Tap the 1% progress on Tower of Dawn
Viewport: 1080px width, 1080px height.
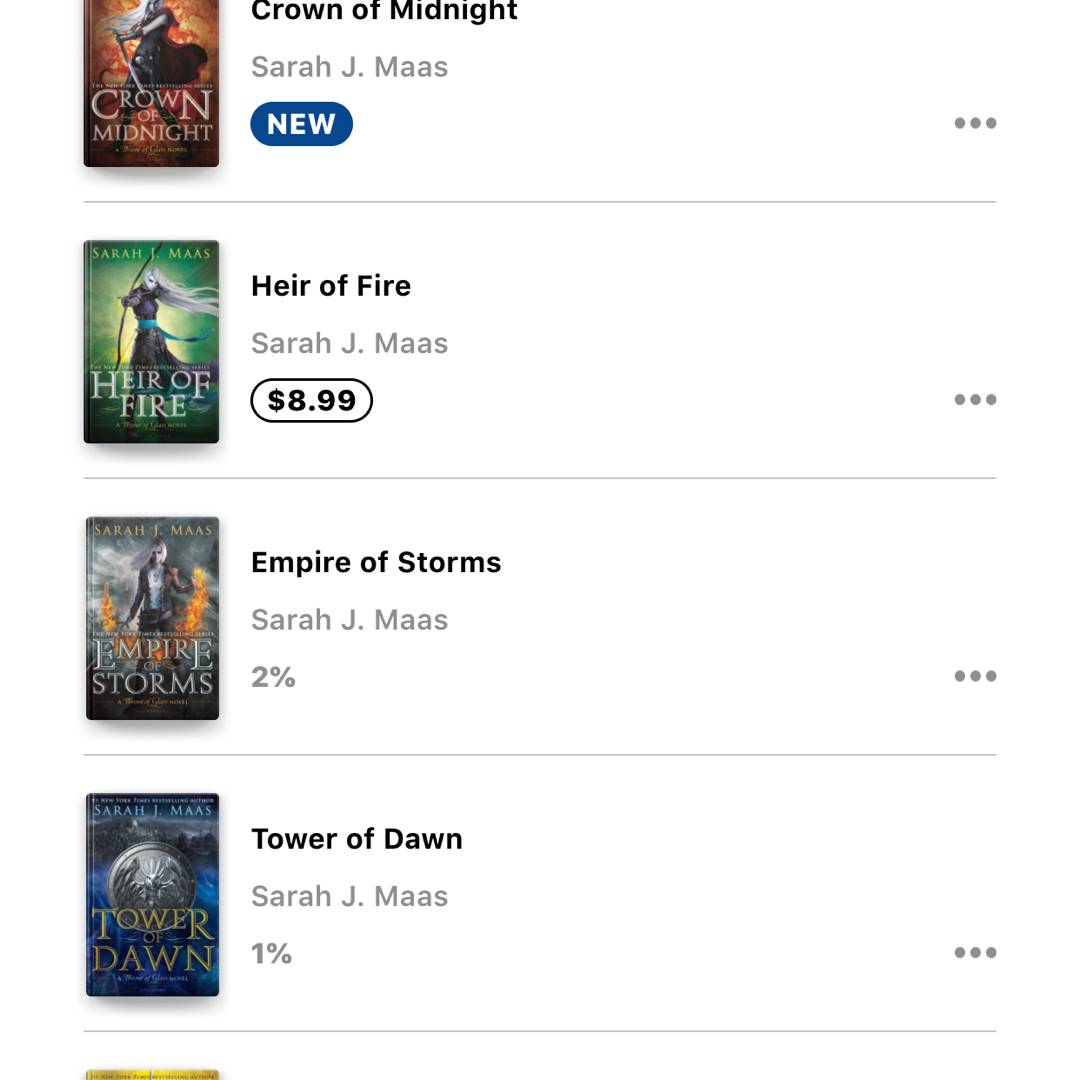pos(271,954)
